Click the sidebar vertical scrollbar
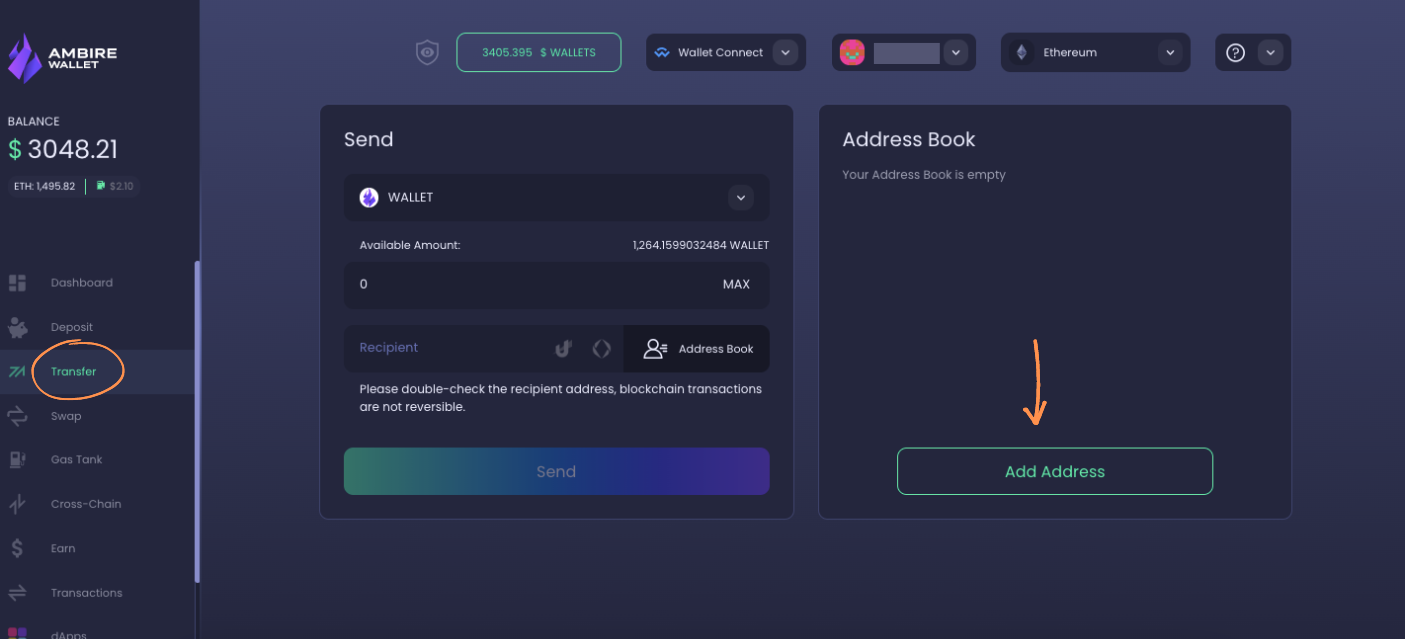Image resolution: width=1405 pixels, height=639 pixels. (197, 421)
